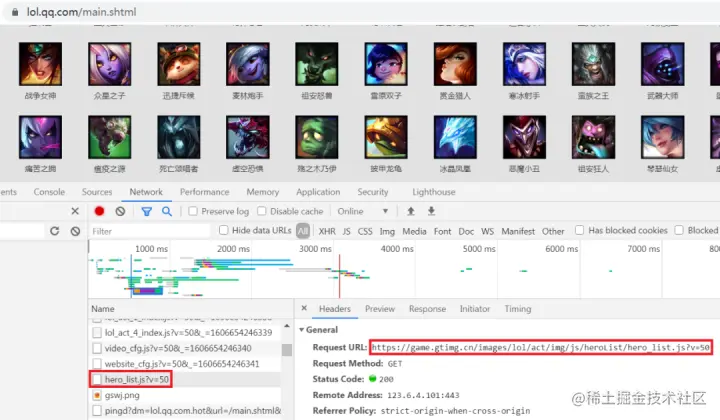Viewport: 720px width, 420px height.
Task: Filter requests by Other
Action: 553,231
